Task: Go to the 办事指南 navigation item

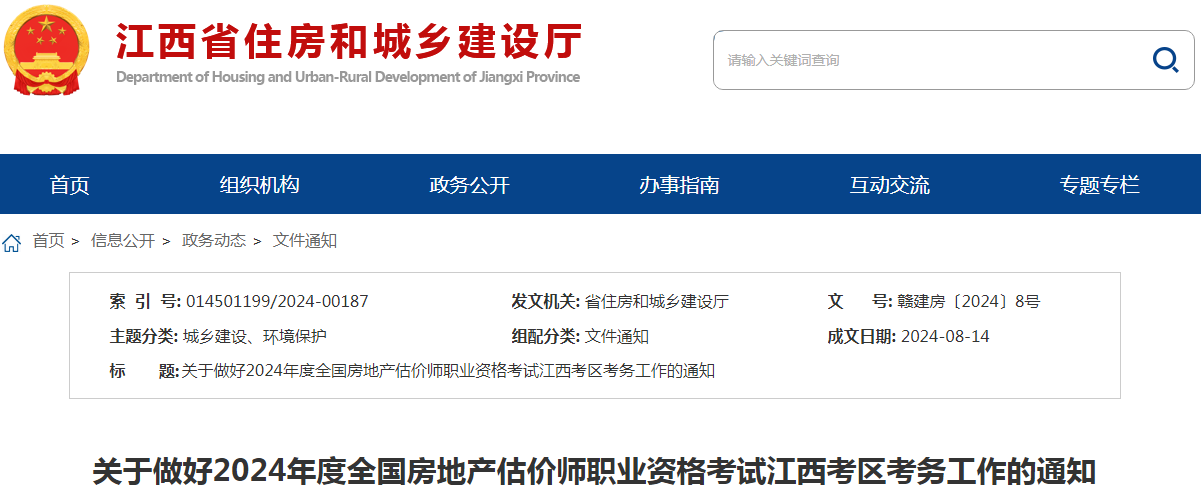Action: 680,185
